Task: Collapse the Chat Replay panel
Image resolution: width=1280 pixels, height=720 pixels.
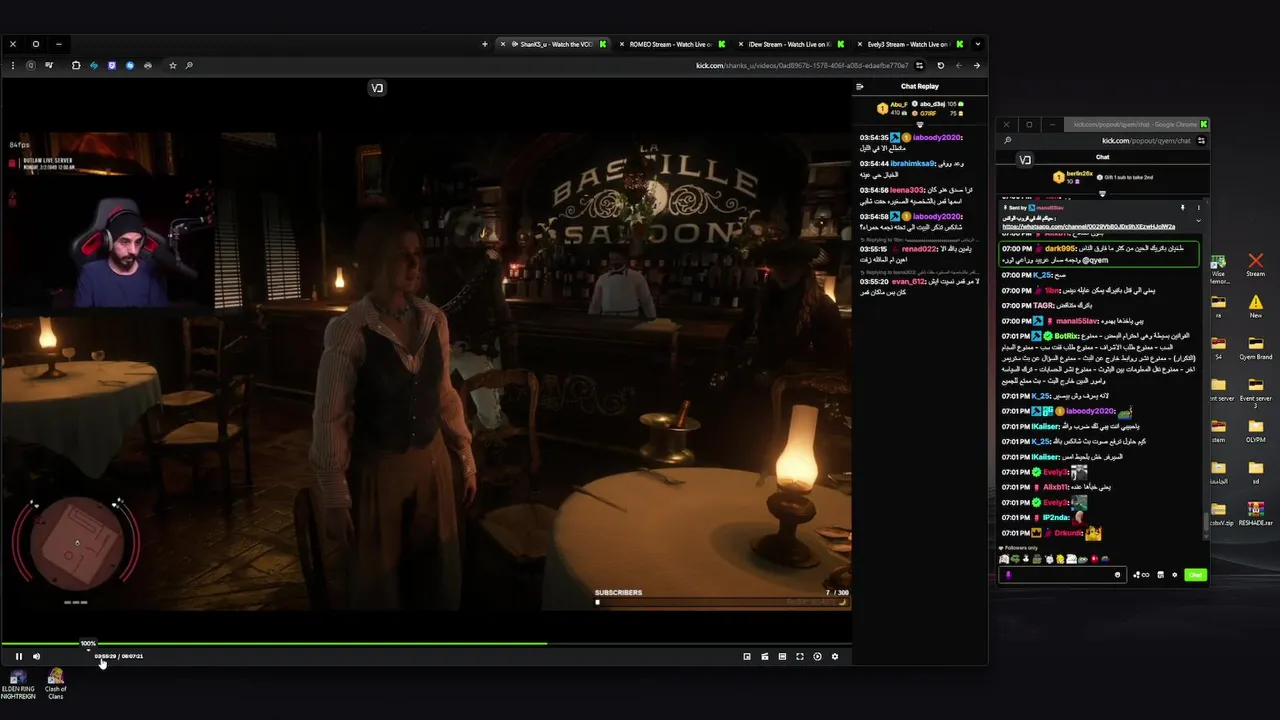Action: [x=860, y=86]
